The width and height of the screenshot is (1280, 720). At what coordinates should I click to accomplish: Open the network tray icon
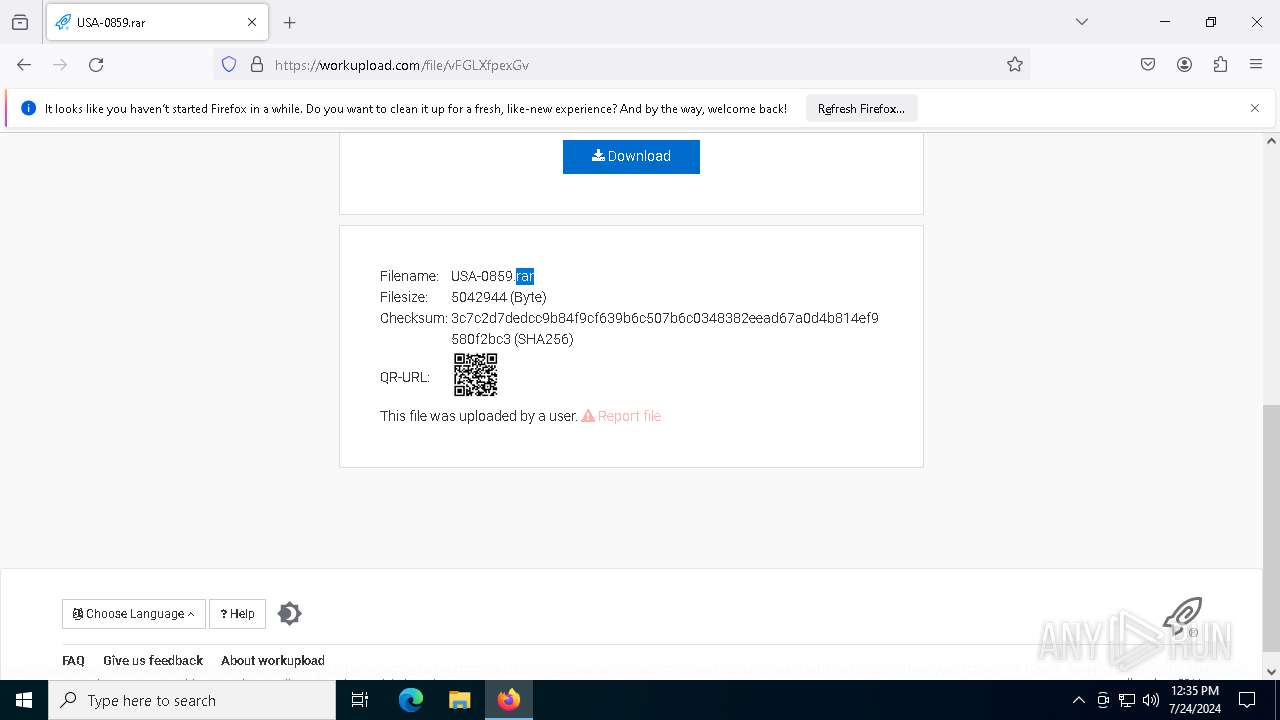pos(1127,700)
